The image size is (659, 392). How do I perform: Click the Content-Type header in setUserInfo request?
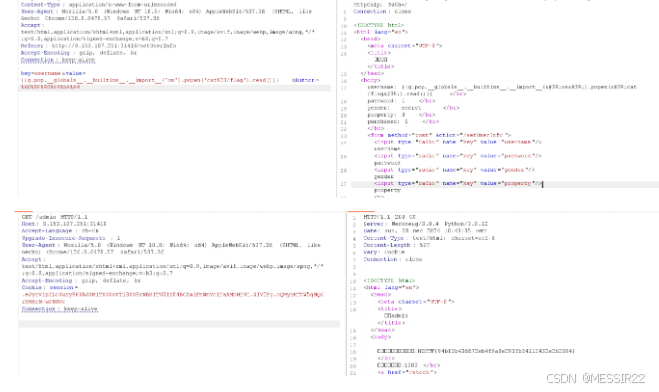click(x=98, y=5)
